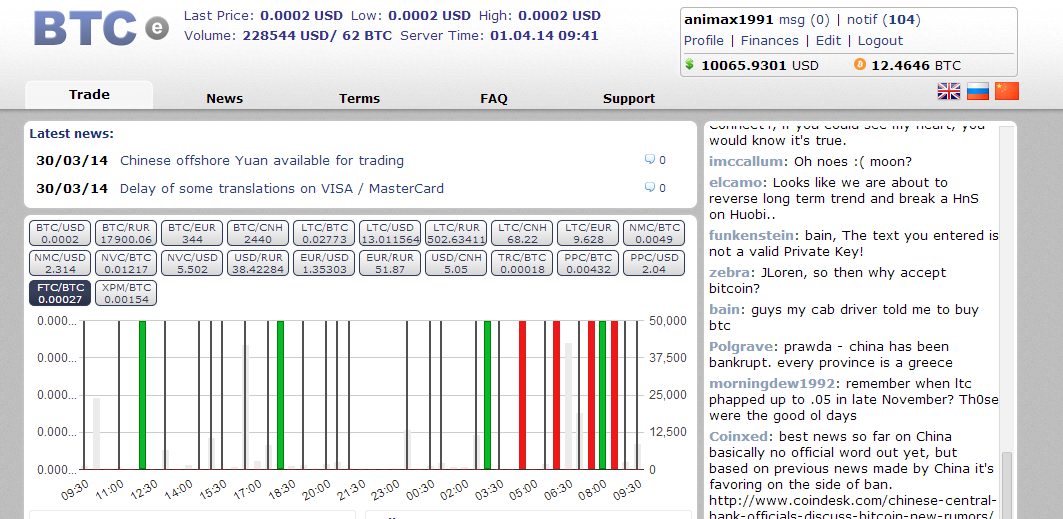Viewport: 1063px width, 519px height.
Task: Select the BTC/RUR pair
Action: click(x=126, y=233)
